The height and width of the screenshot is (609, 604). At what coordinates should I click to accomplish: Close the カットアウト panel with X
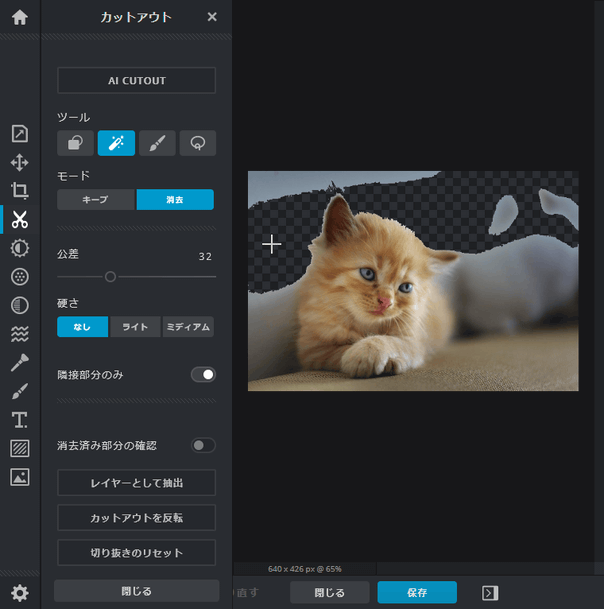[x=212, y=17]
